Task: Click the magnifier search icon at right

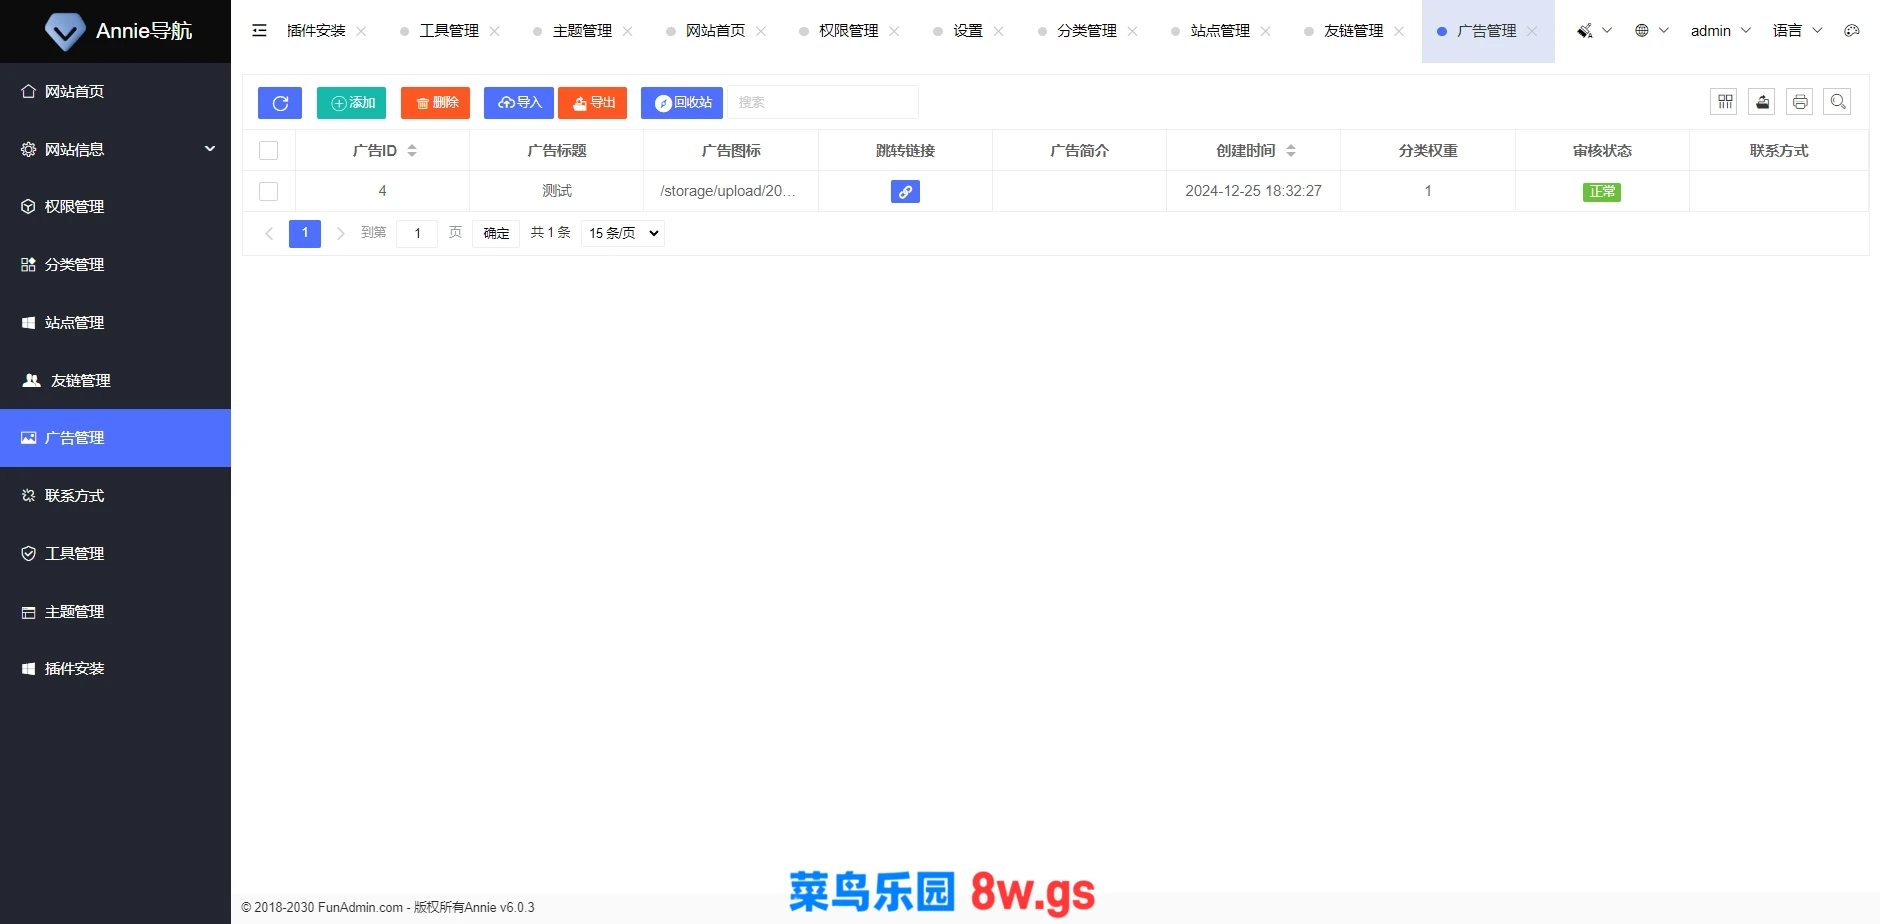Action: pos(1837,102)
